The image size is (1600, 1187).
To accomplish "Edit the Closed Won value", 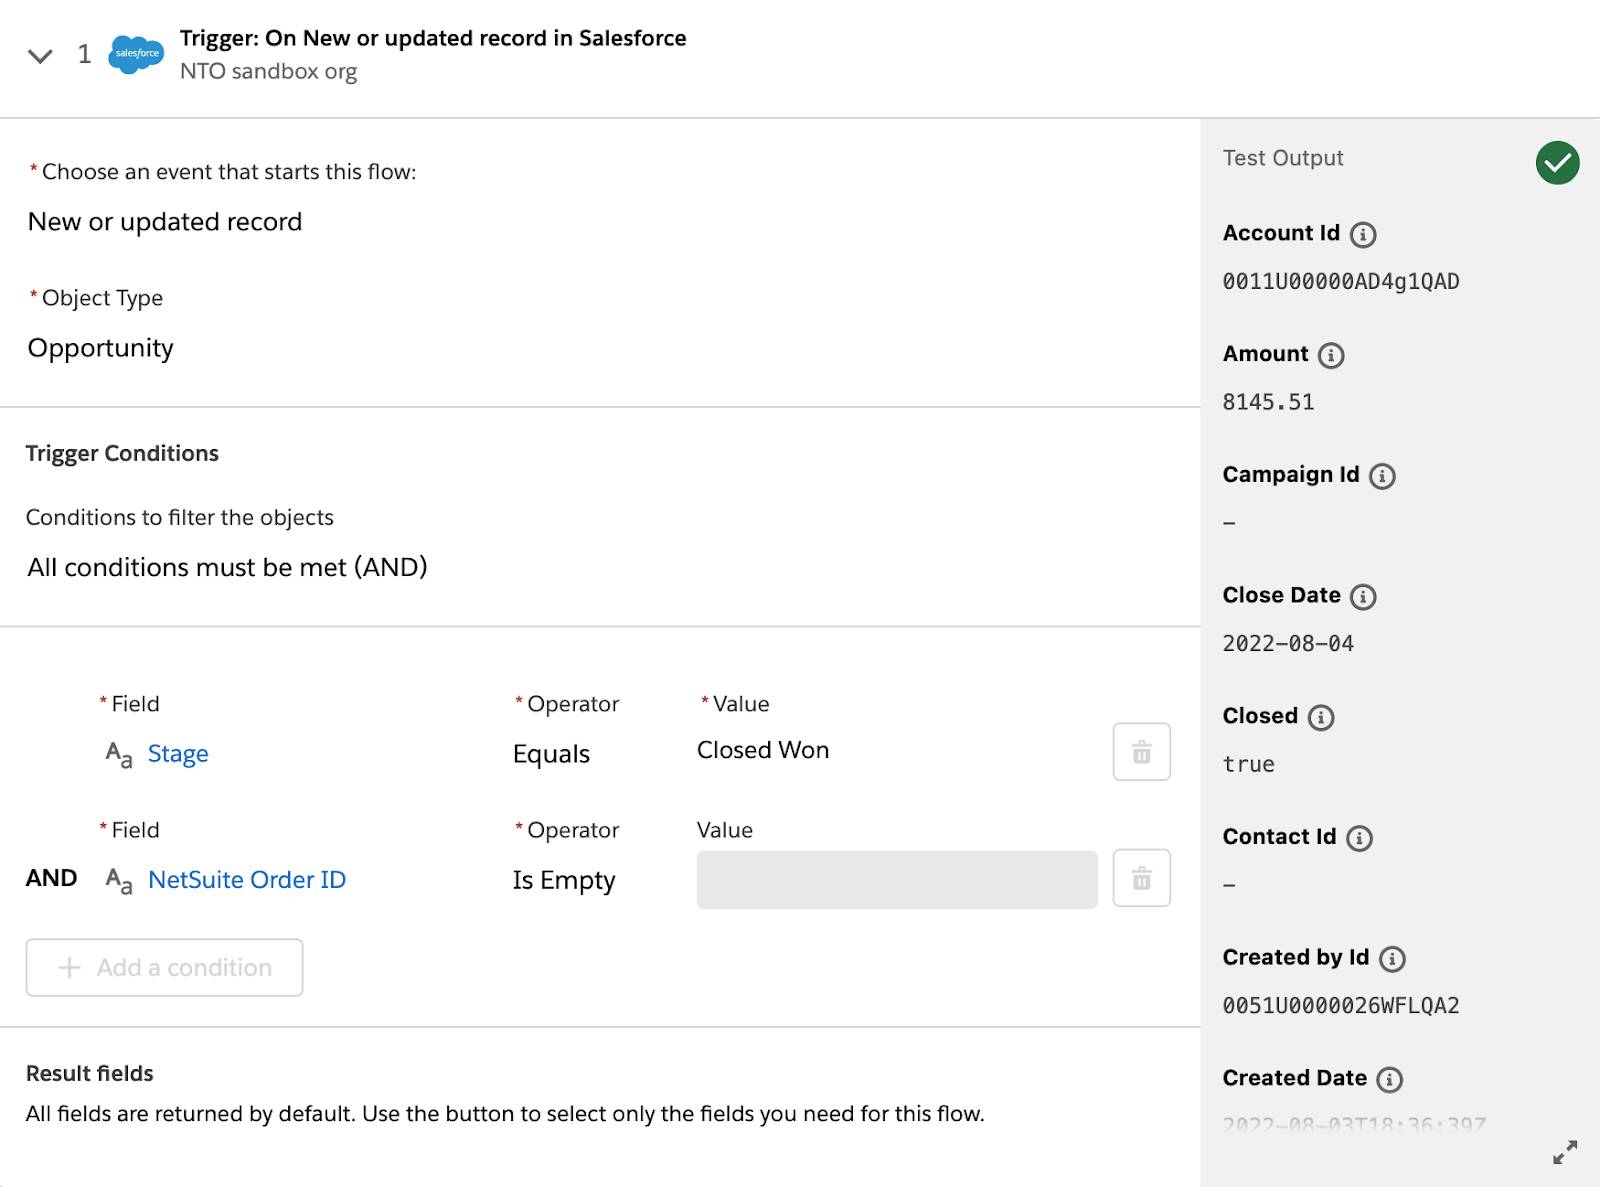I will tap(763, 750).
